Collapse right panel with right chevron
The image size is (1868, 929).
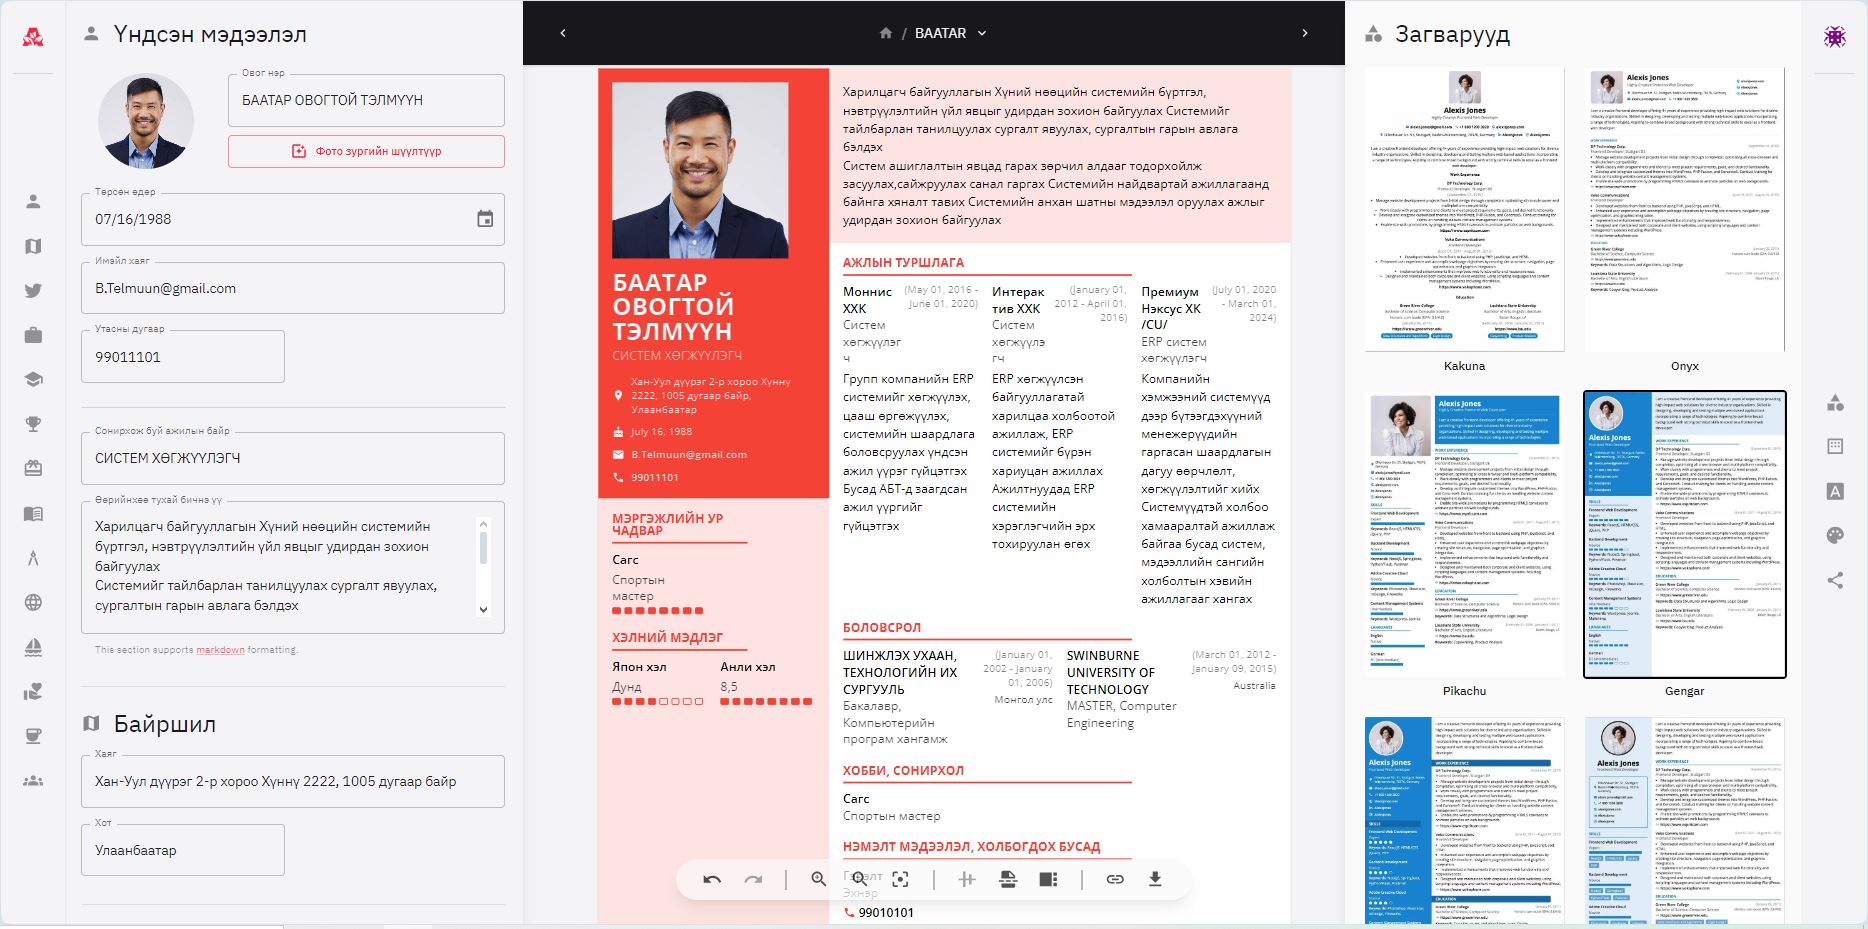[1305, 33]
